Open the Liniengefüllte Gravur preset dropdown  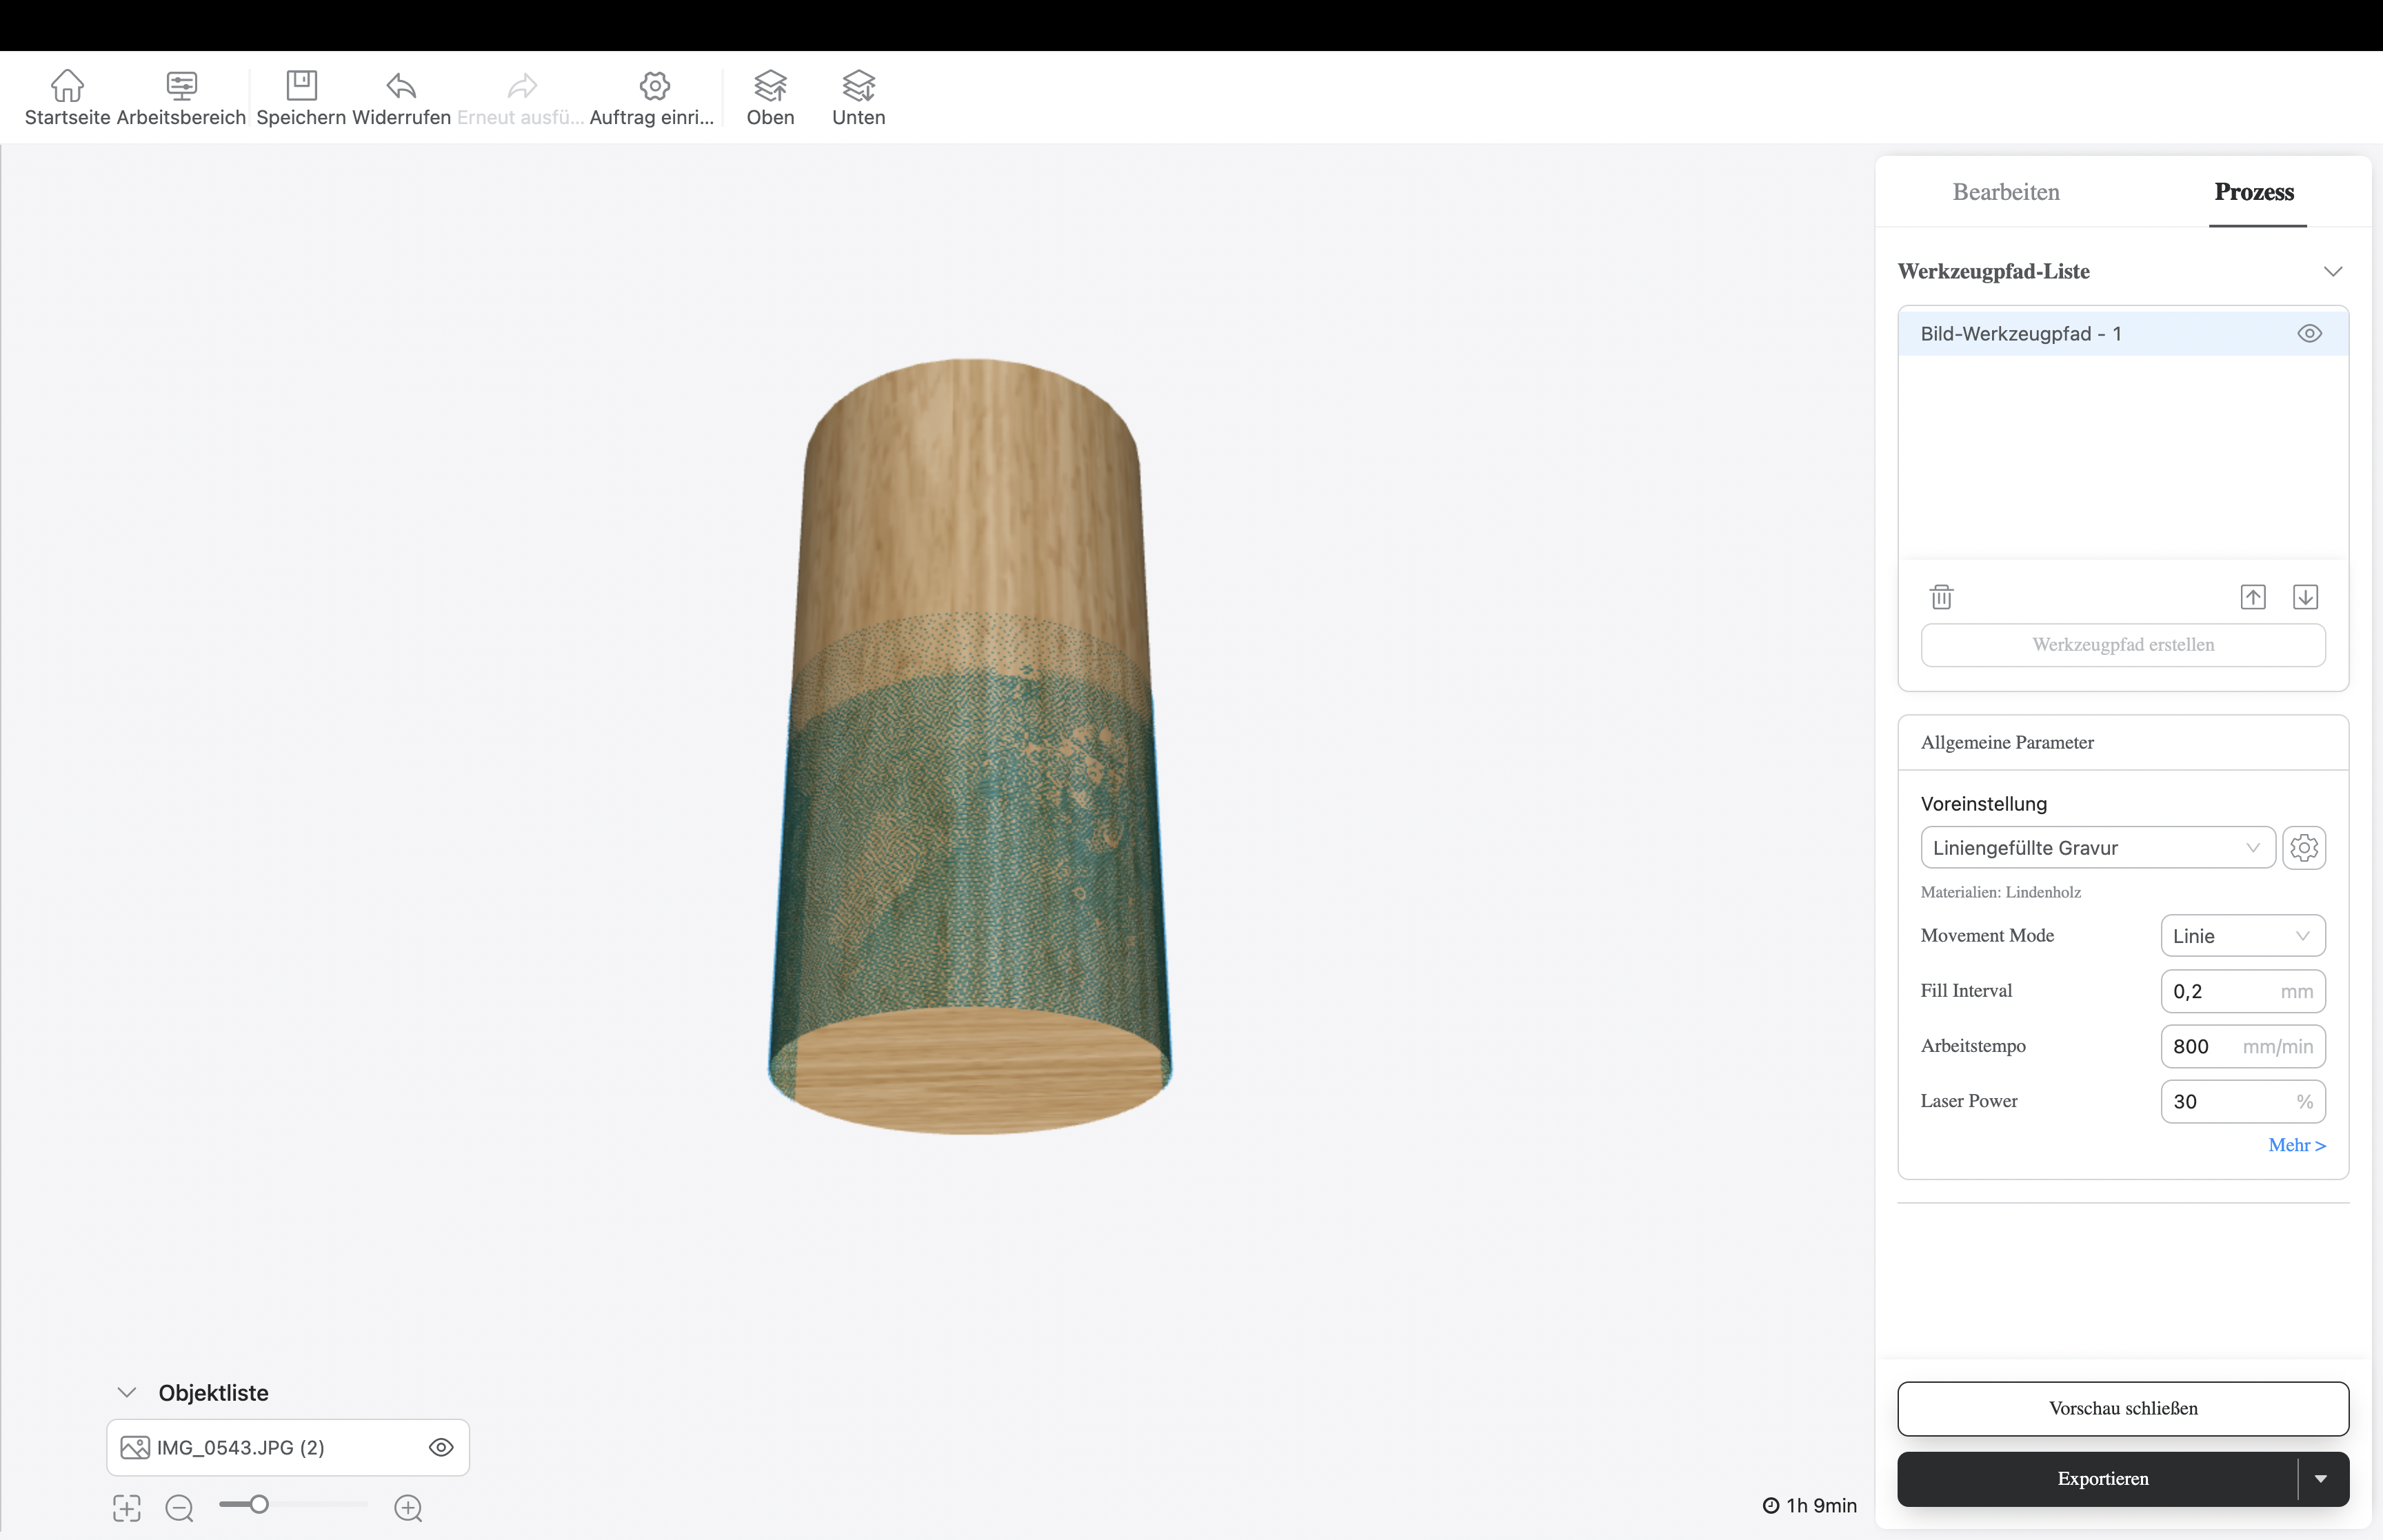pyautogui.click(x=2097, y=848)
